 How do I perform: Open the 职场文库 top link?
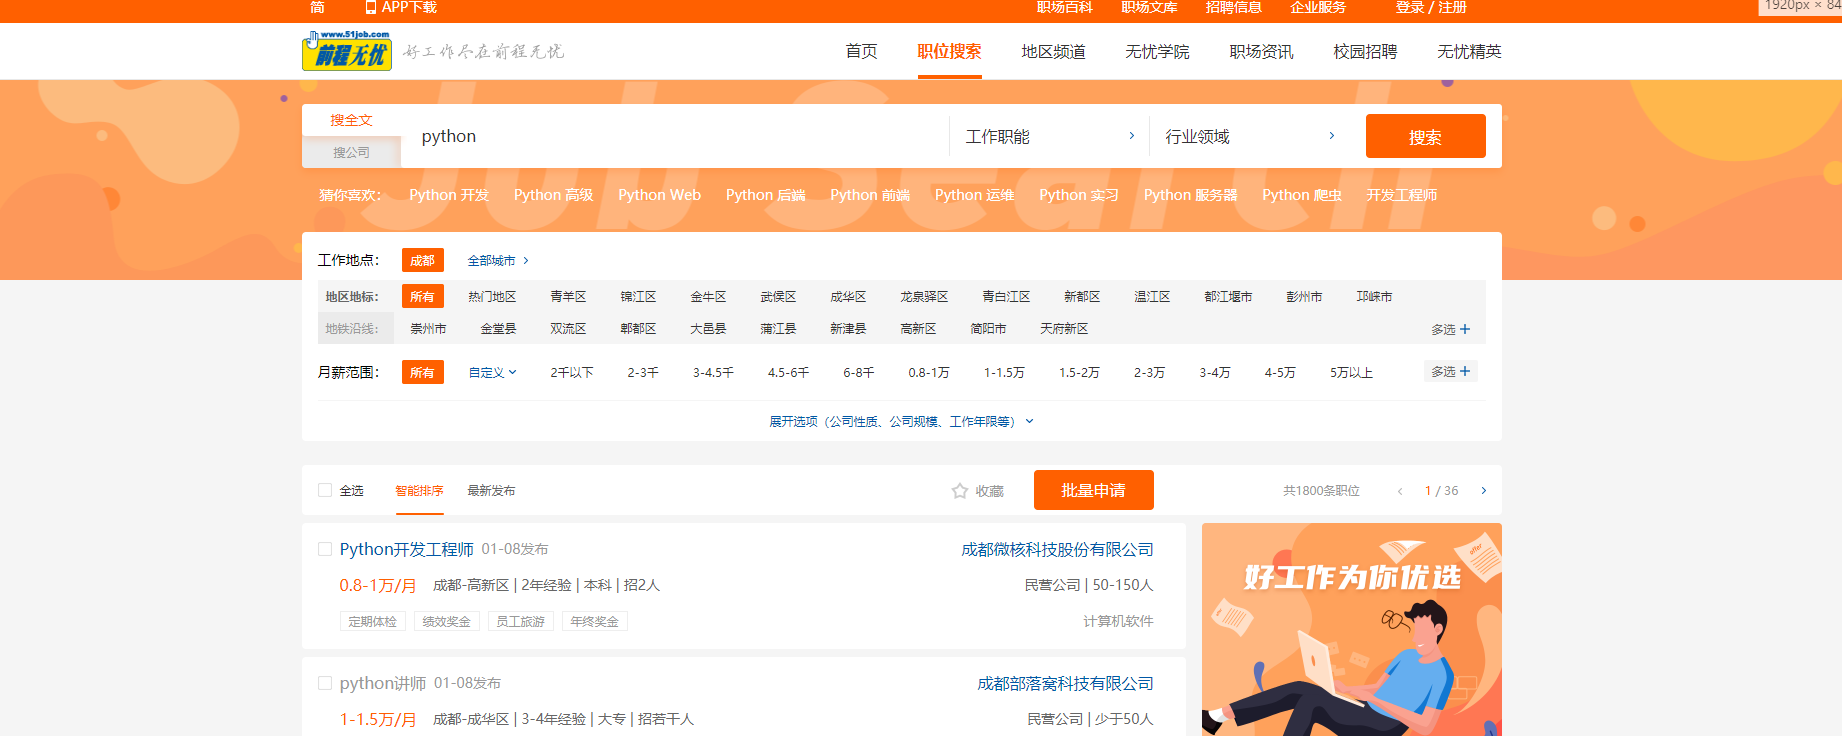pyautogui.click(x=1149, y=7)
